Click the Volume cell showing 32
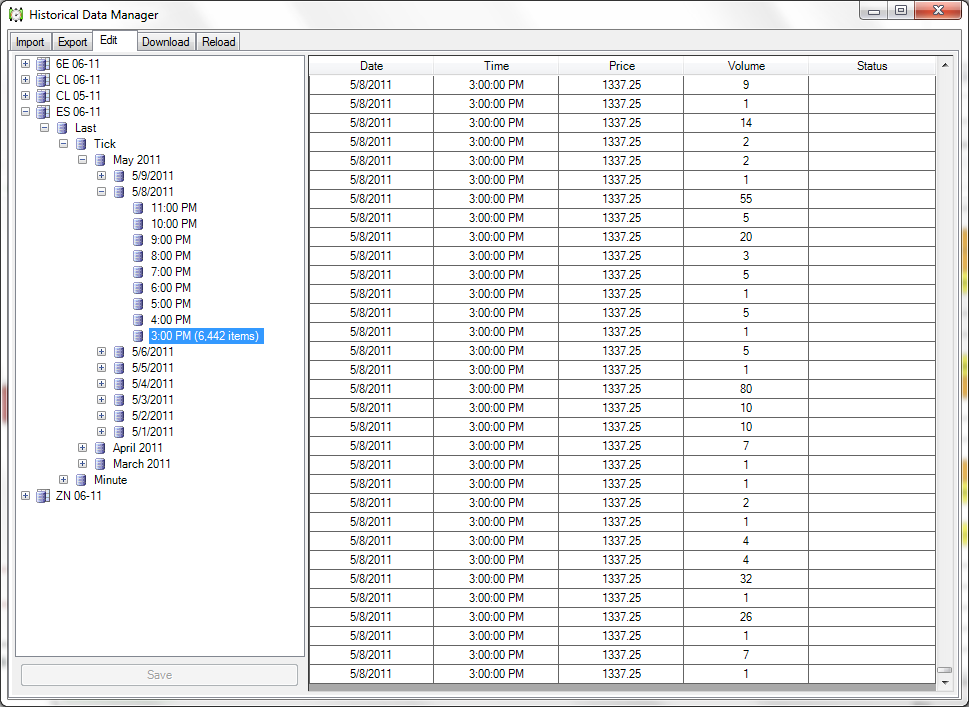Viewport: 969px width, 707px height. click(x=746, y=579)
